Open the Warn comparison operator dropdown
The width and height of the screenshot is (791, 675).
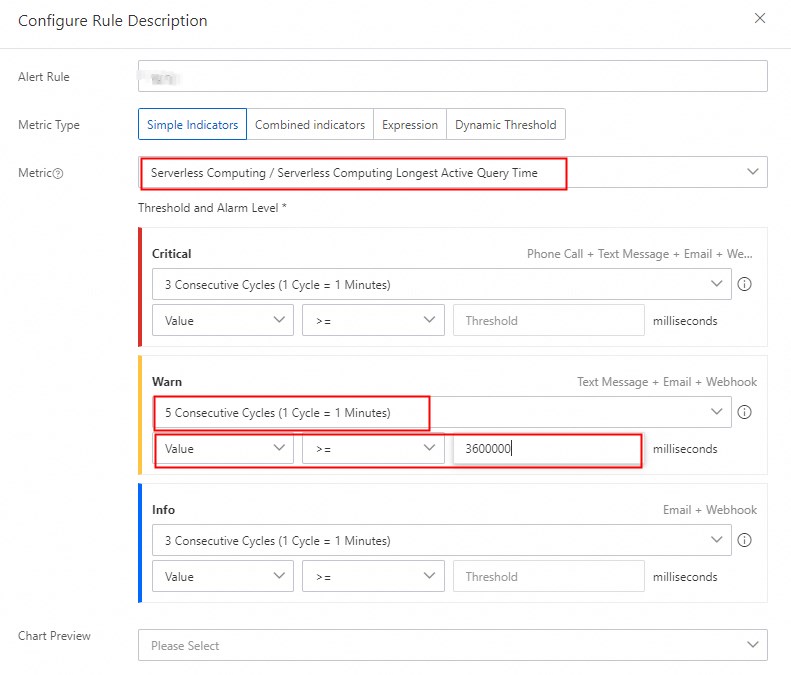coord(373,449)
